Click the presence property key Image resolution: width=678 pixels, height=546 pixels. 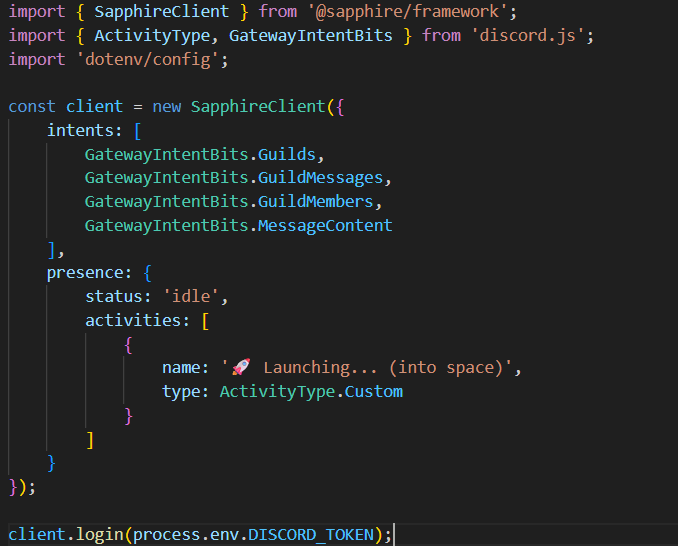pos(85,273)
